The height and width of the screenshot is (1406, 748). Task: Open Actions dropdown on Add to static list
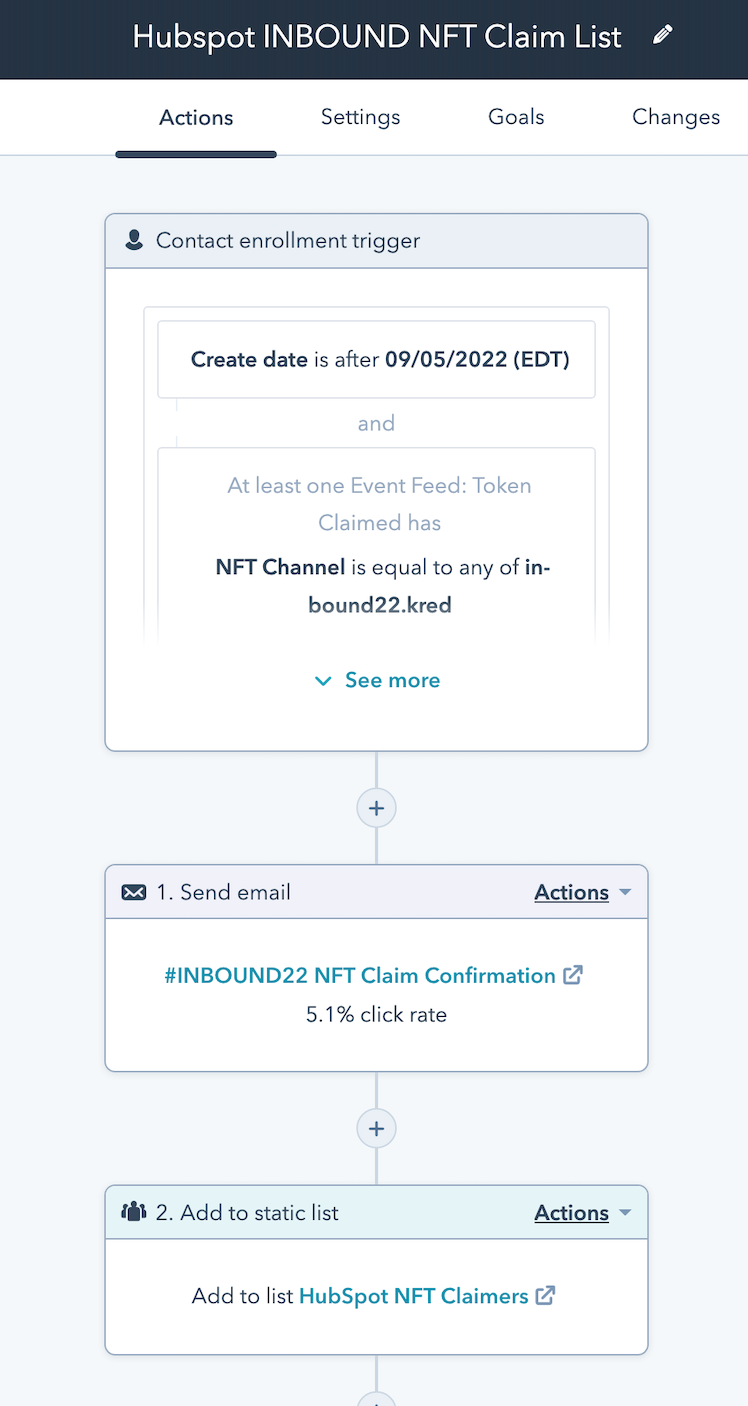pyautogui.click(x=582, y=1213)
